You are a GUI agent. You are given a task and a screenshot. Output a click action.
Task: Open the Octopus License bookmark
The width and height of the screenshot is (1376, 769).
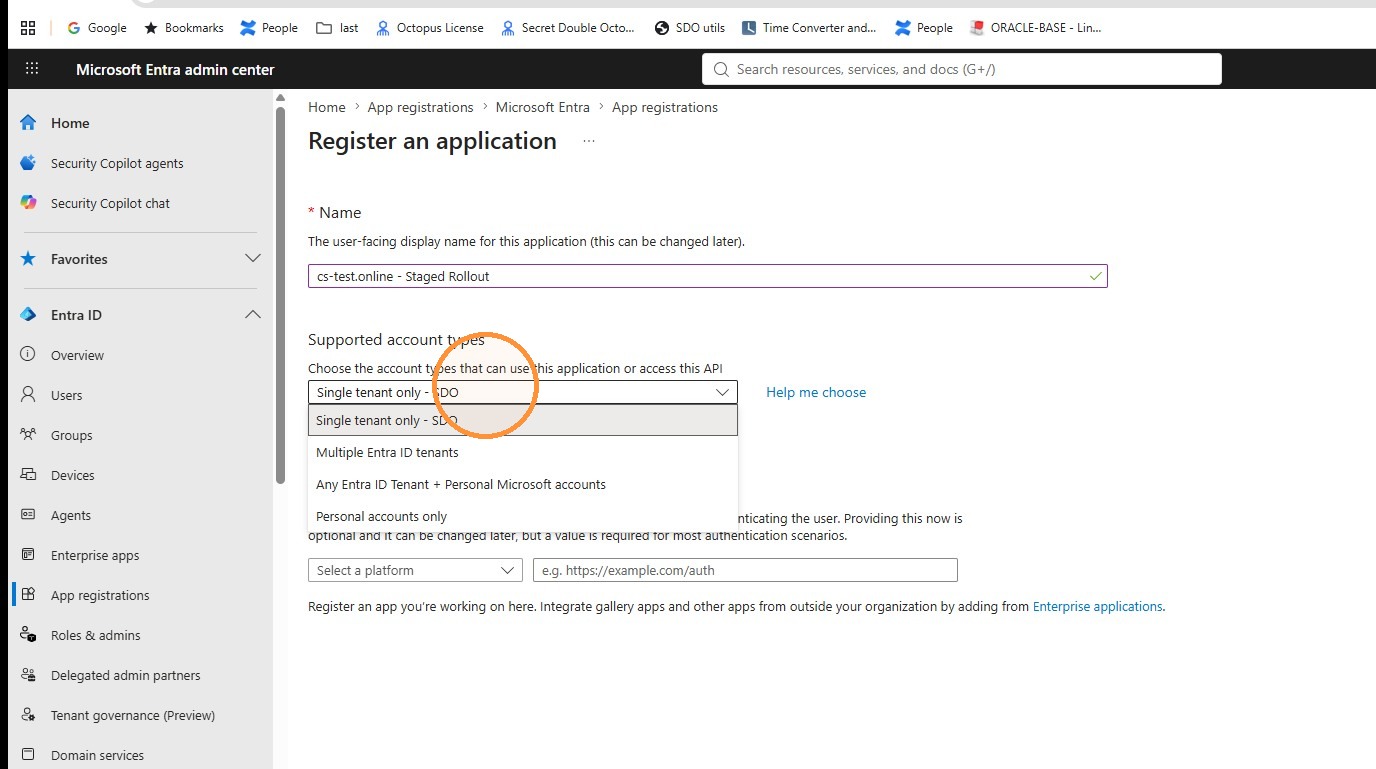tap(430, 28)
